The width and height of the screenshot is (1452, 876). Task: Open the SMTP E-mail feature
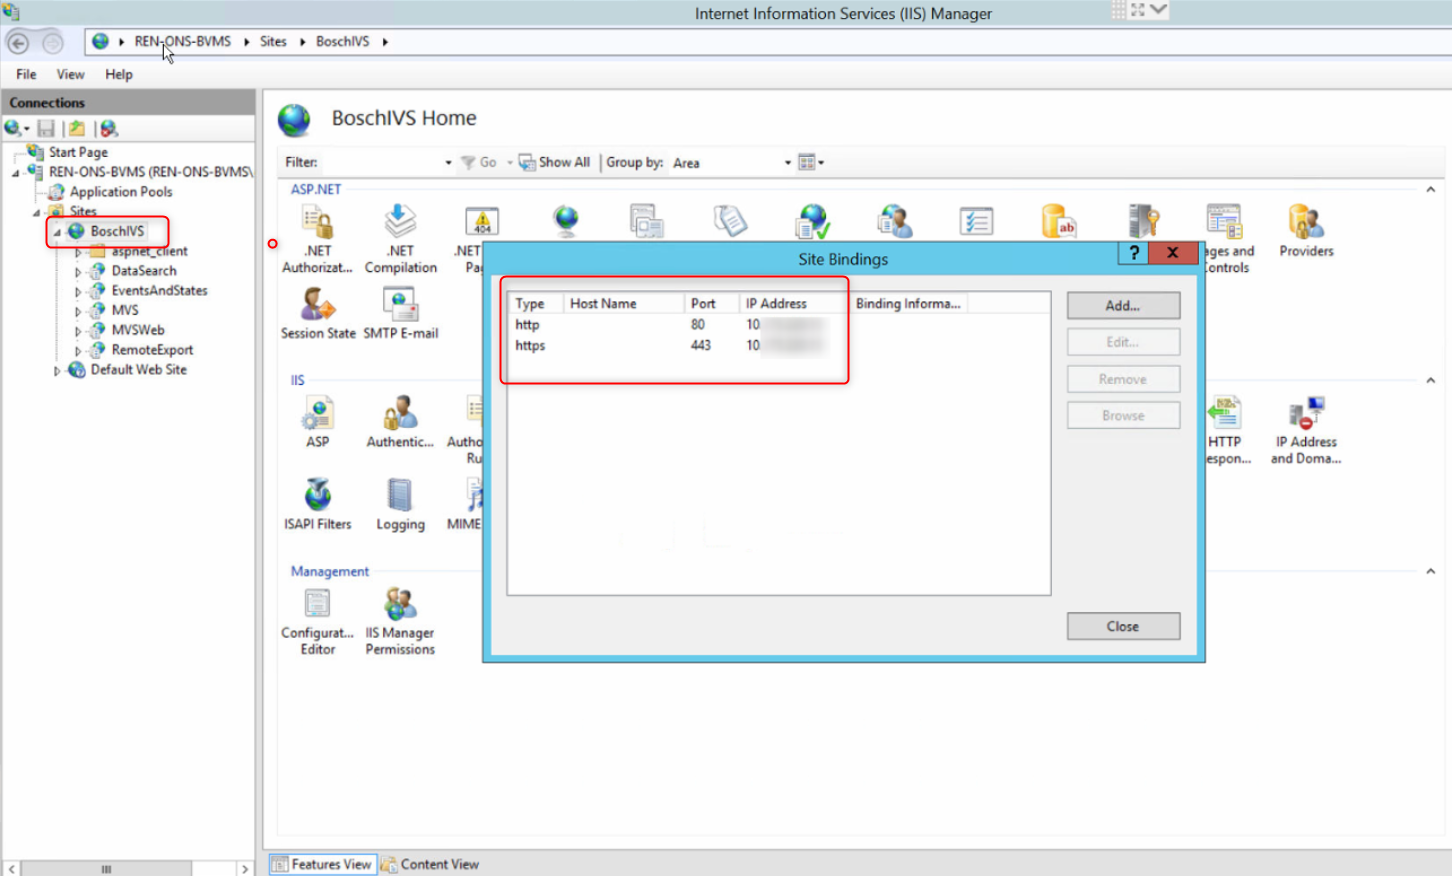[x=400, y=306]
